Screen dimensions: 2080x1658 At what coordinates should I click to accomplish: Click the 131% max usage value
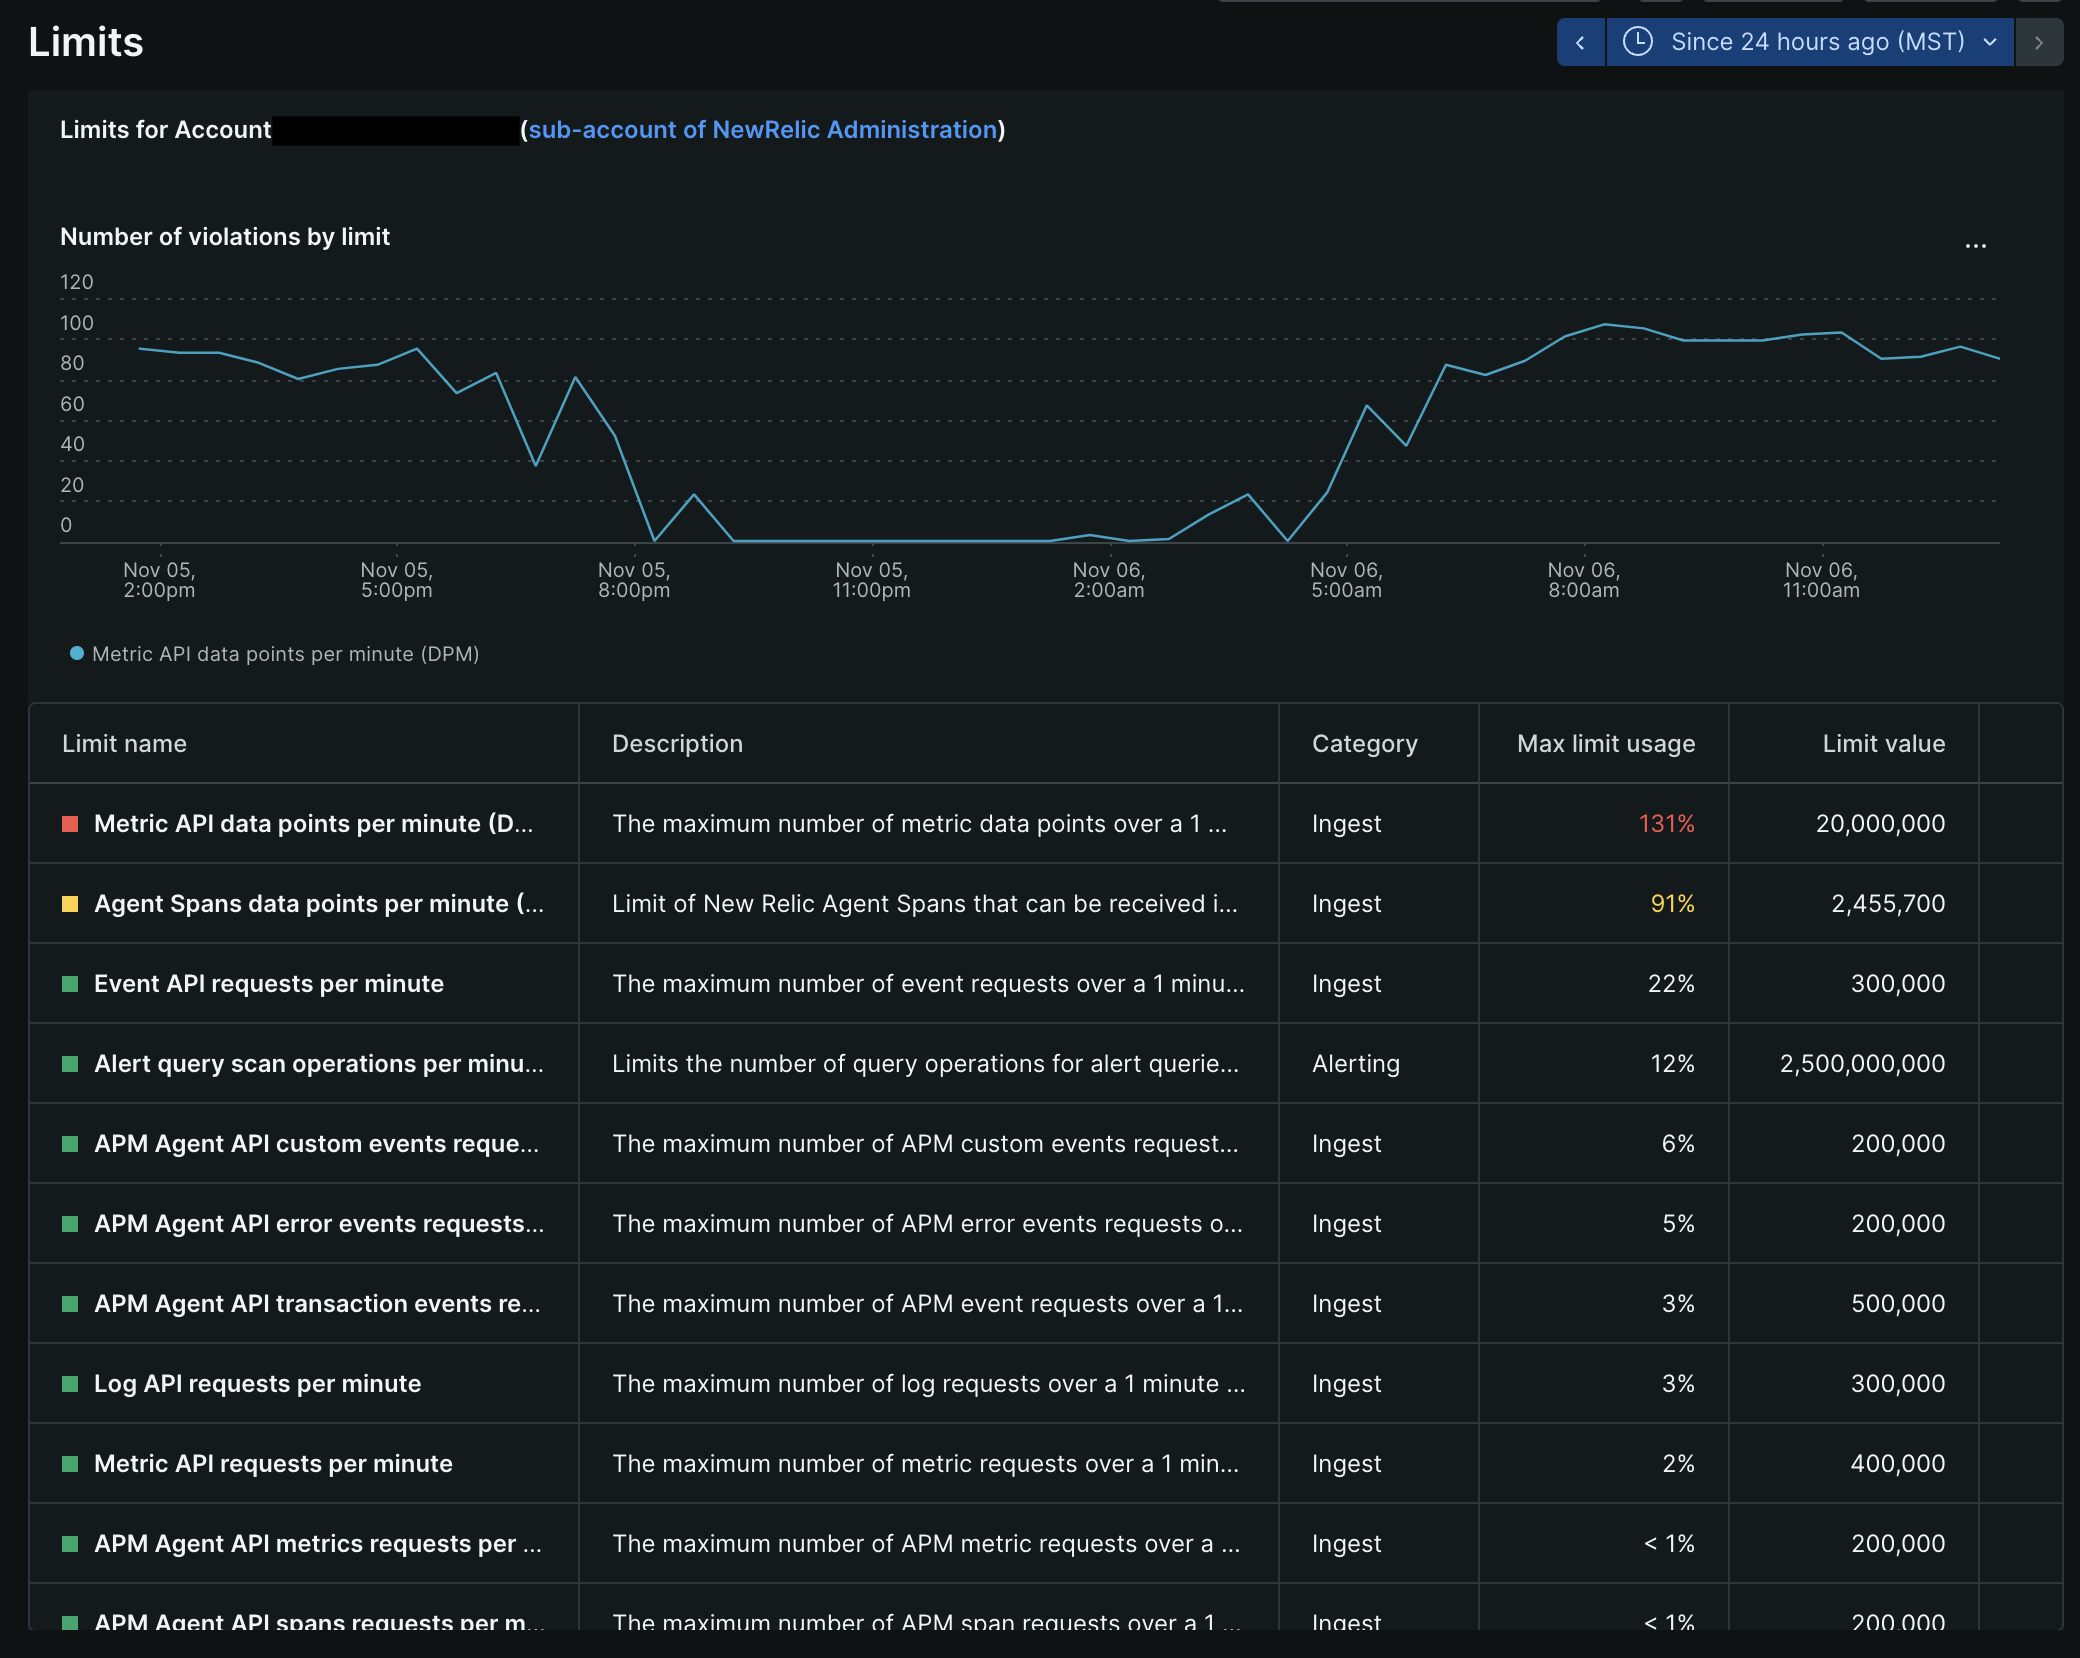coord(1666,824)
